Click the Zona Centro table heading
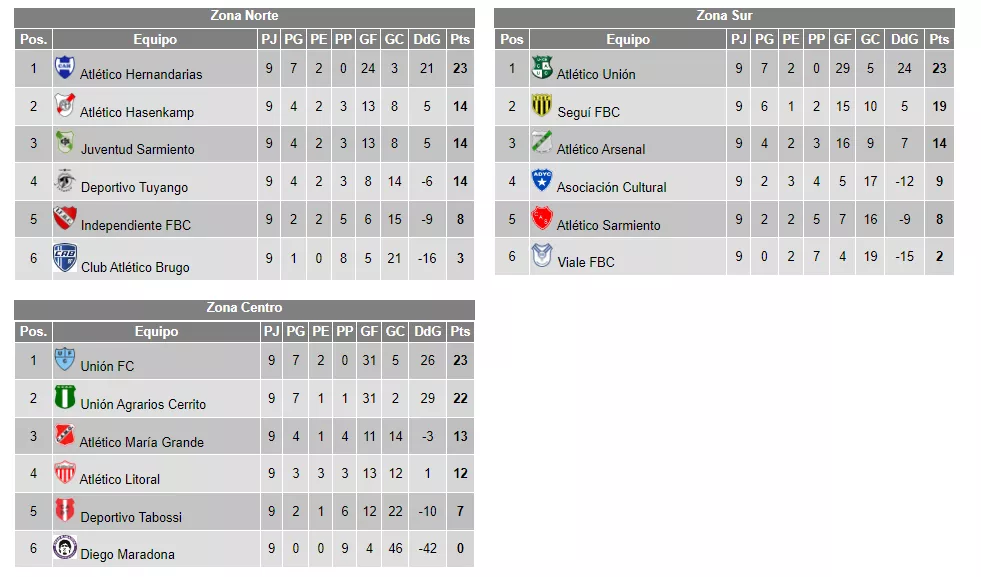 tap(244, 308)
